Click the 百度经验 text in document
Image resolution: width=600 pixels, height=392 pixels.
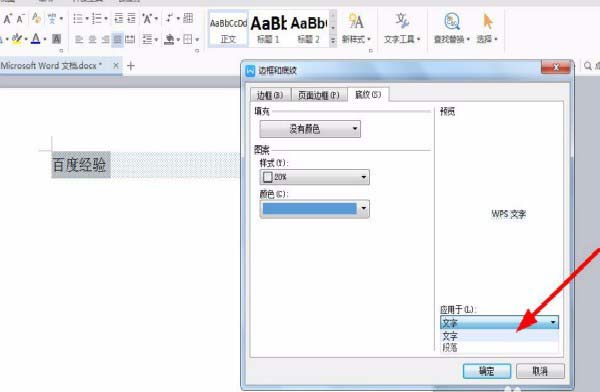coord(79,165)
